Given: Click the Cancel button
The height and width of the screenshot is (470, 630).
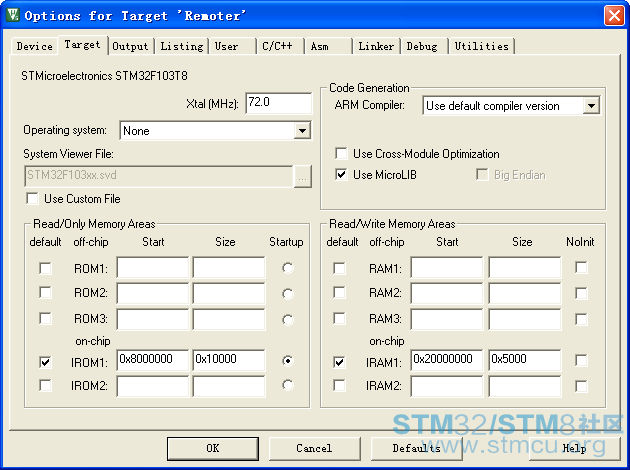Looking at the screenshot, I should [x=314, y=448].
